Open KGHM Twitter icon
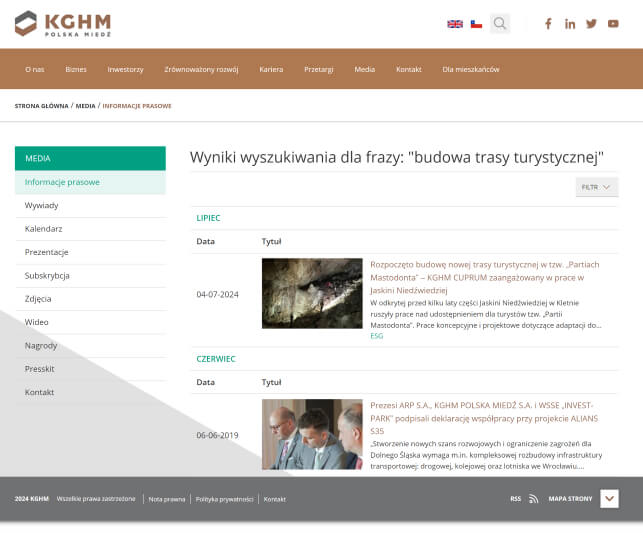The height and width of the screenshot is (533, 643). 591,24
